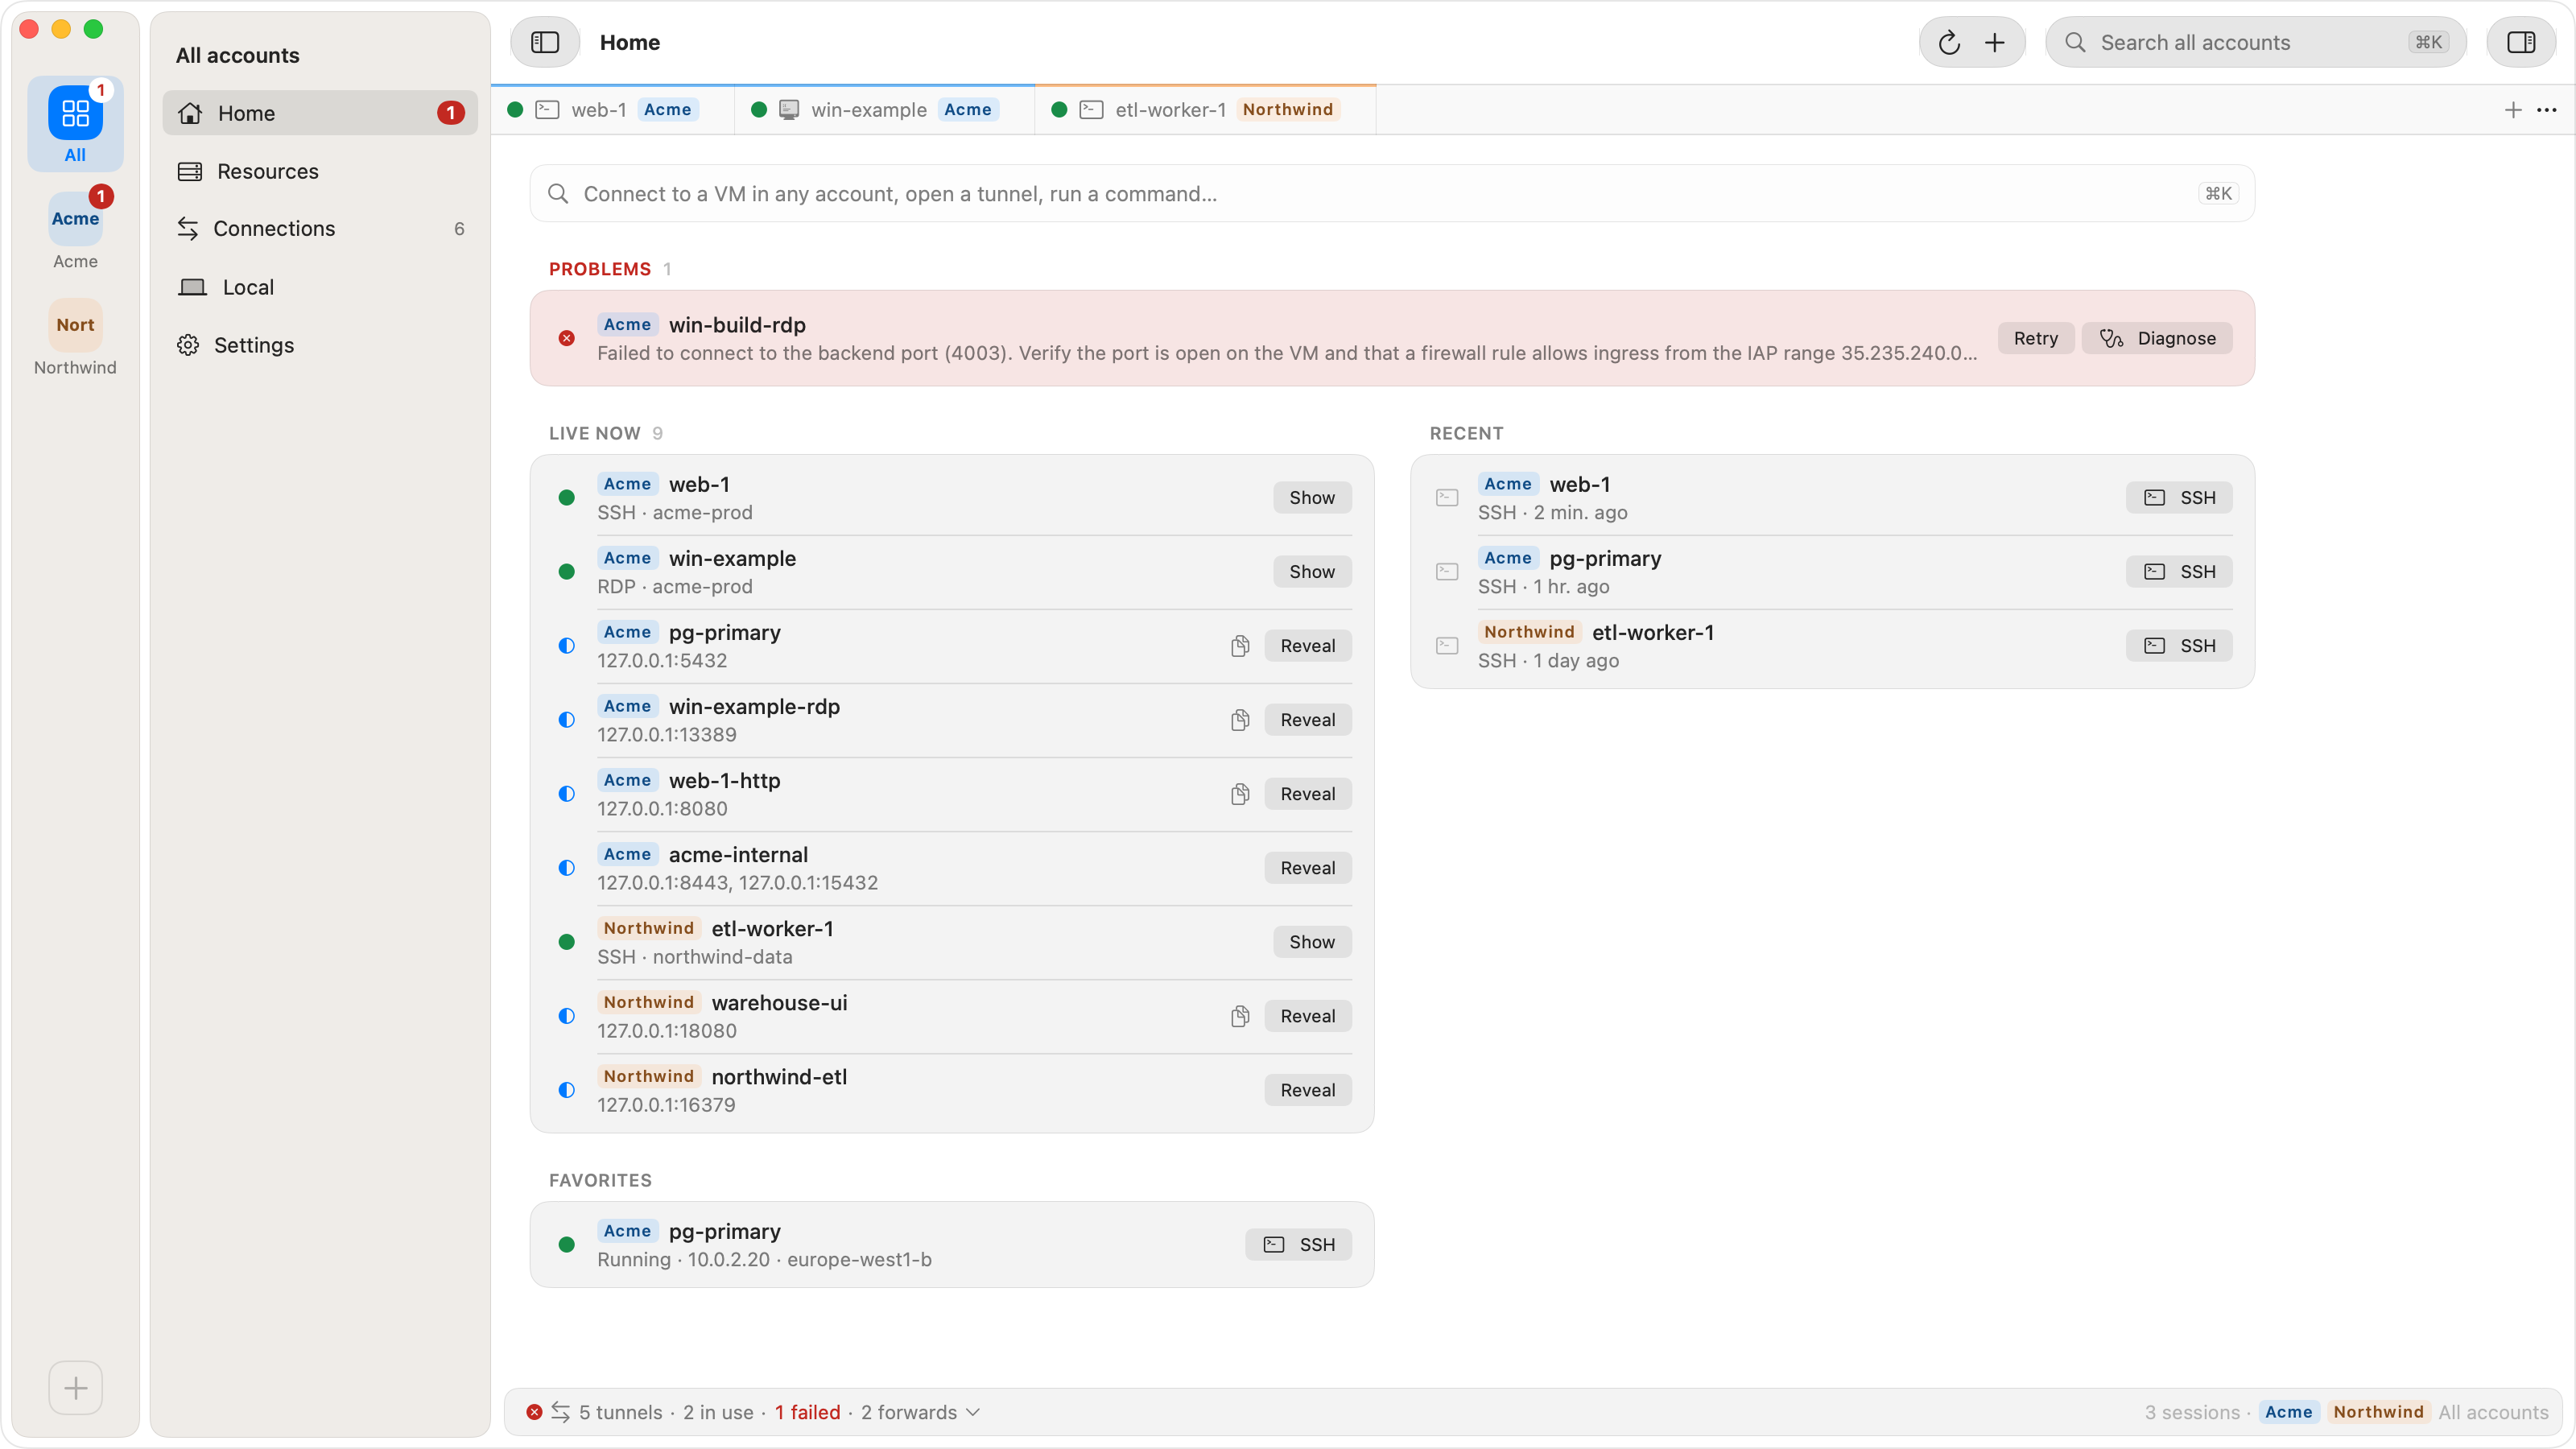
Task: Filter sessions by Acme in status bar
Action: coord(2288,1412)
